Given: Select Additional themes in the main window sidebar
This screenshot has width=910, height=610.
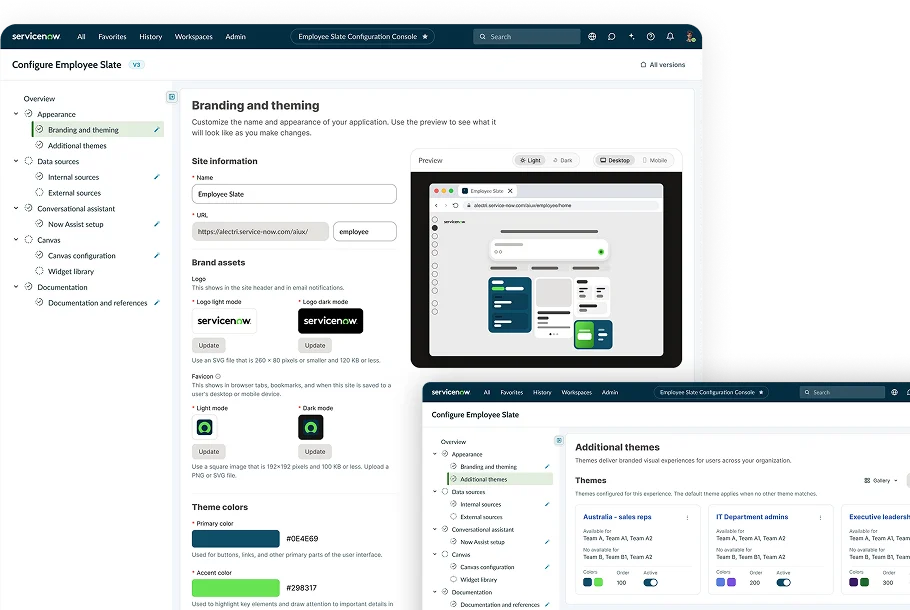Looking at the screenshot, I should pyautogui.click(x=77, y=146).
